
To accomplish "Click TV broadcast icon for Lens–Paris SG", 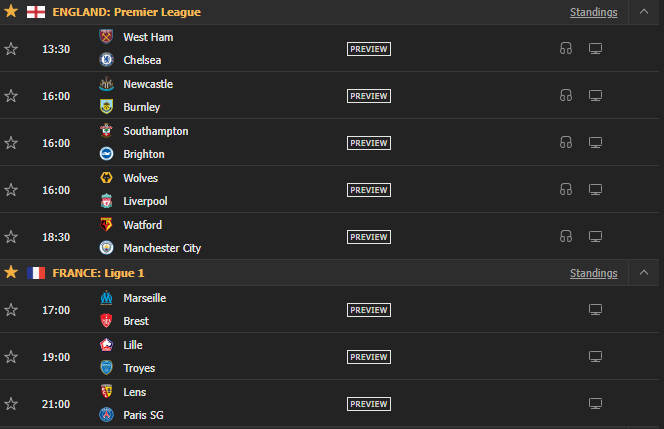I will [595, 404].
